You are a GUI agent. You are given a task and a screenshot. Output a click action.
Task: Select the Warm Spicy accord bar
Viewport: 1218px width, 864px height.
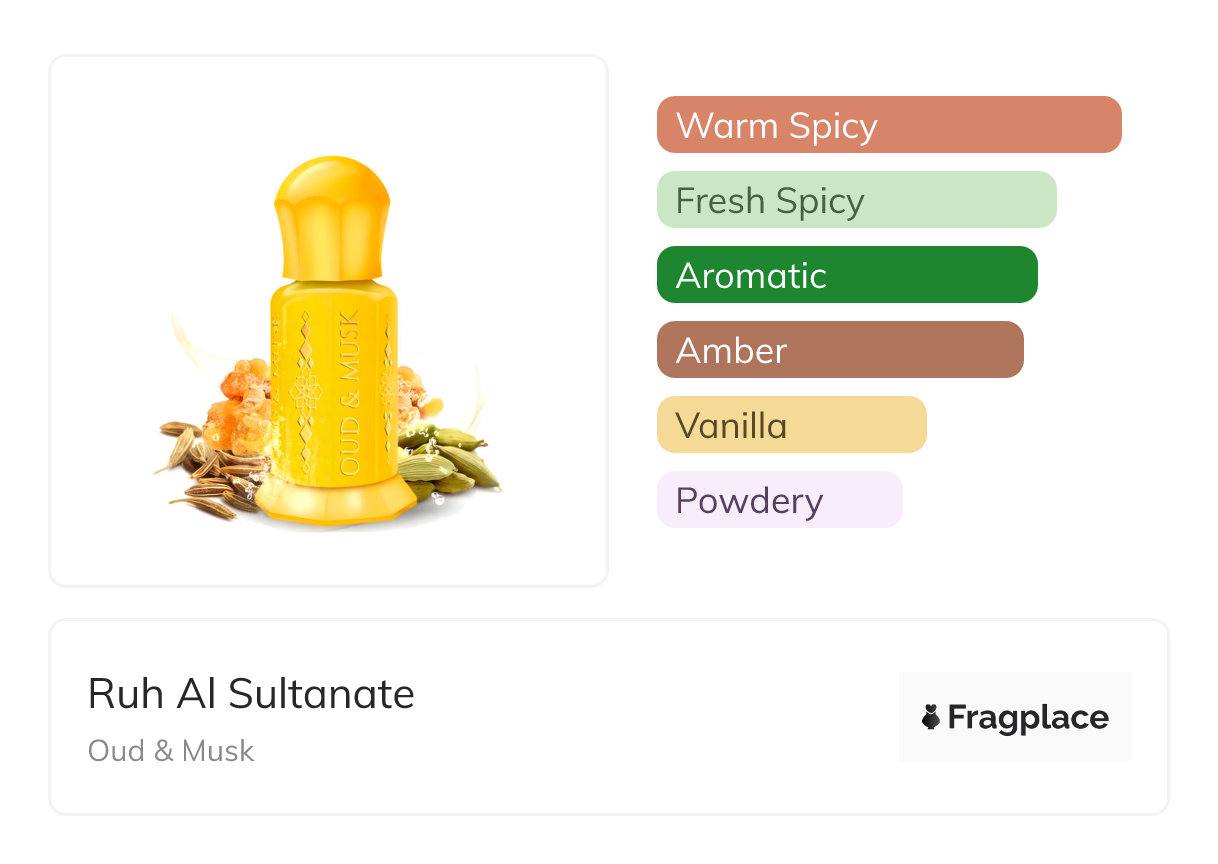(x=888, y=125)
